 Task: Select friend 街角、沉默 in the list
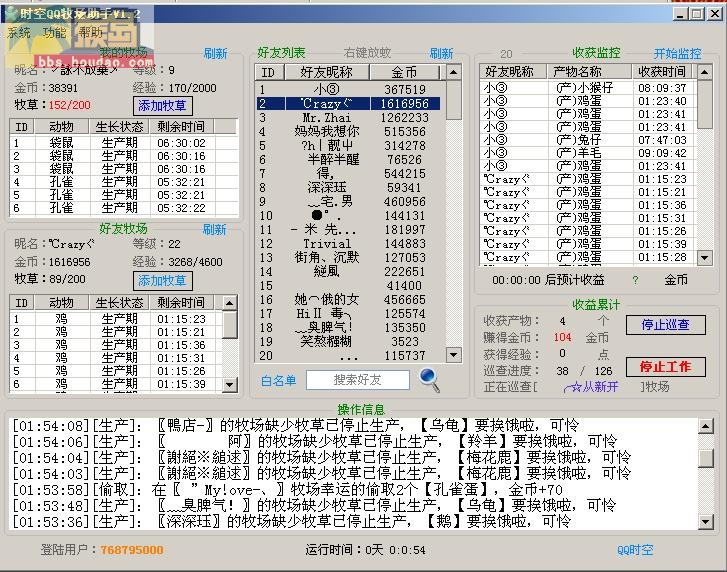coord(348,258)
